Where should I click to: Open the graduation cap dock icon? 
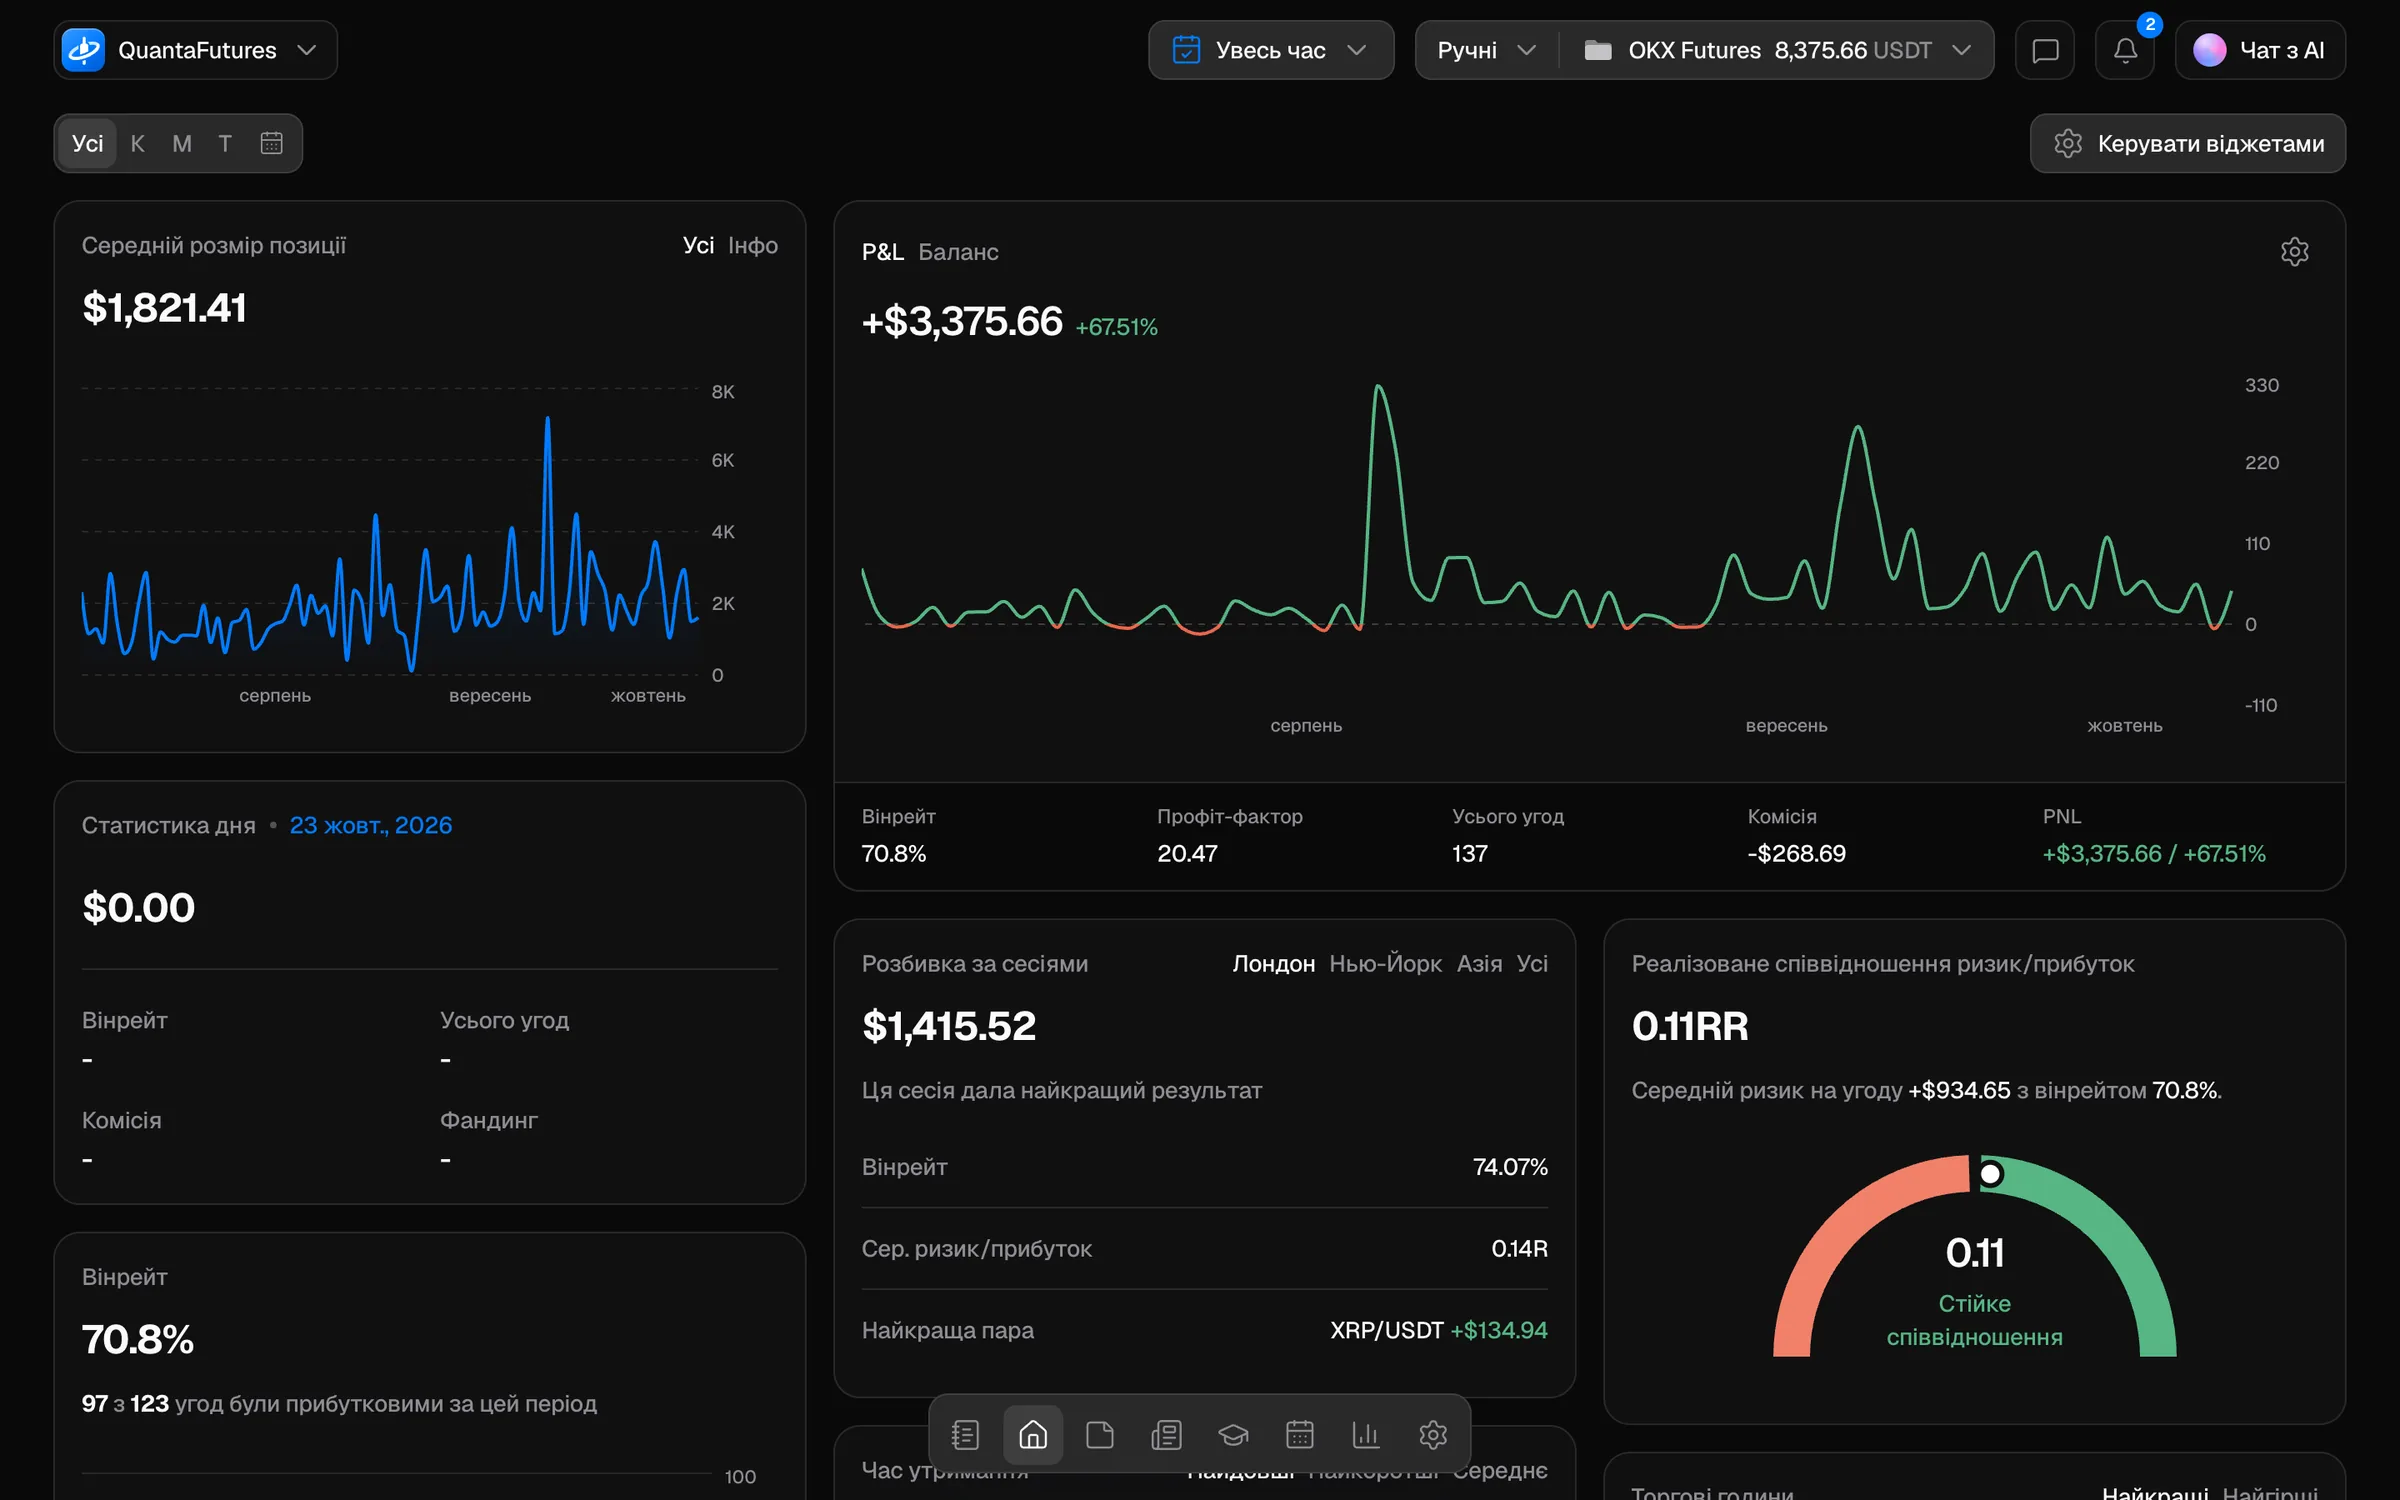(1233, 1435)
